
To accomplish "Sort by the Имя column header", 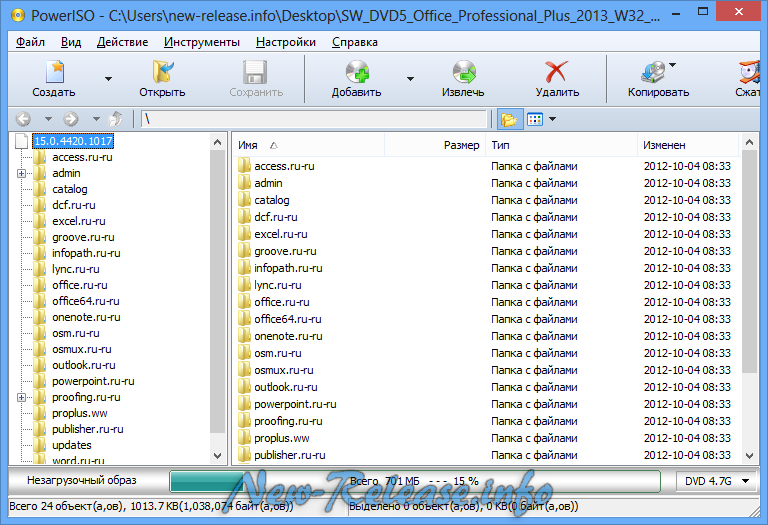I will [x=308, y=145].
